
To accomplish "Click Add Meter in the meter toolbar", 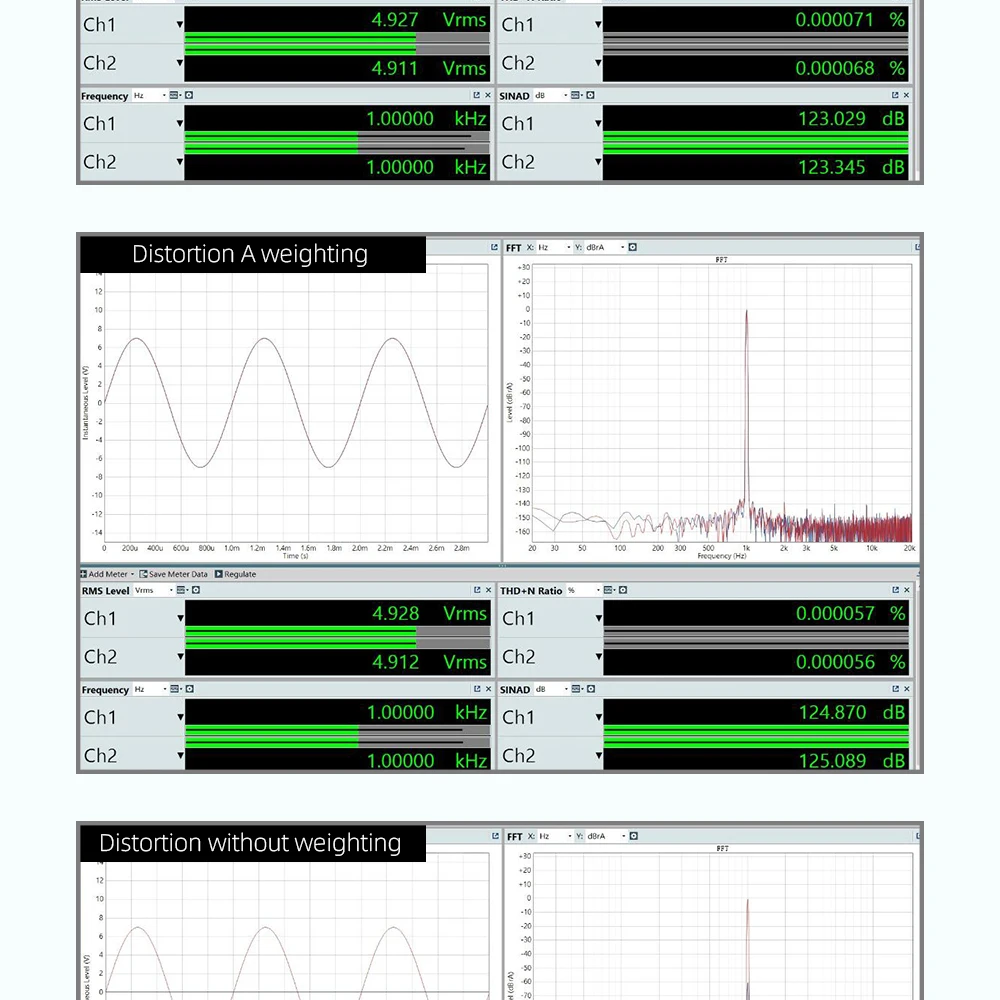I will point(107,574).
